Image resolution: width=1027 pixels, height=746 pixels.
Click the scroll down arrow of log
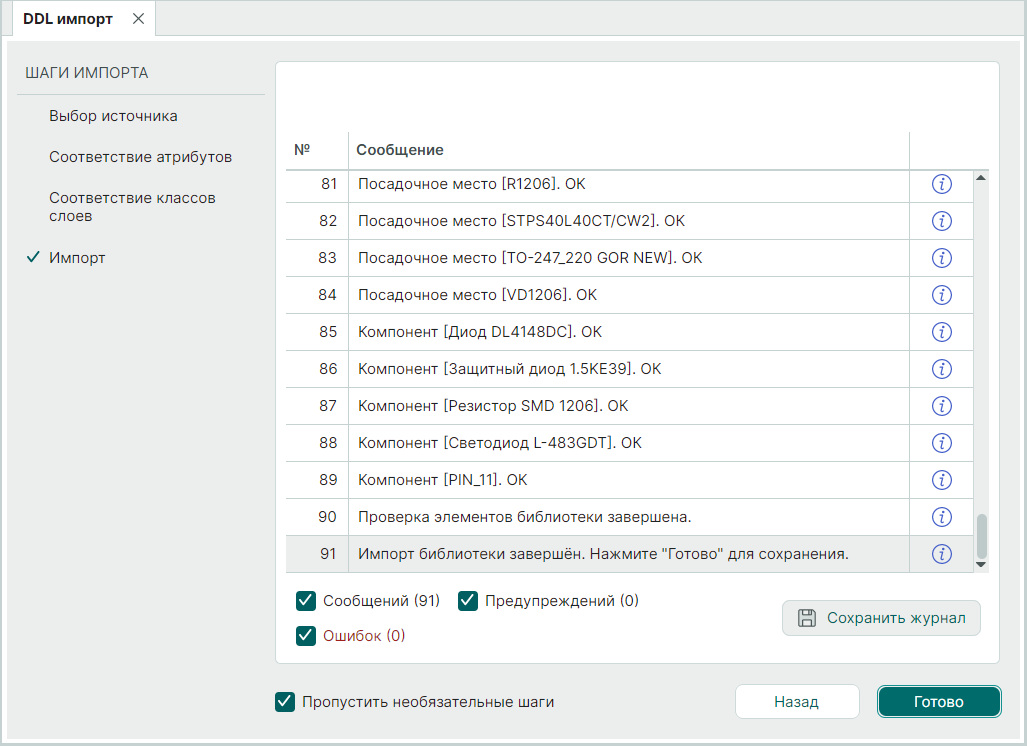tap(981, 565)
